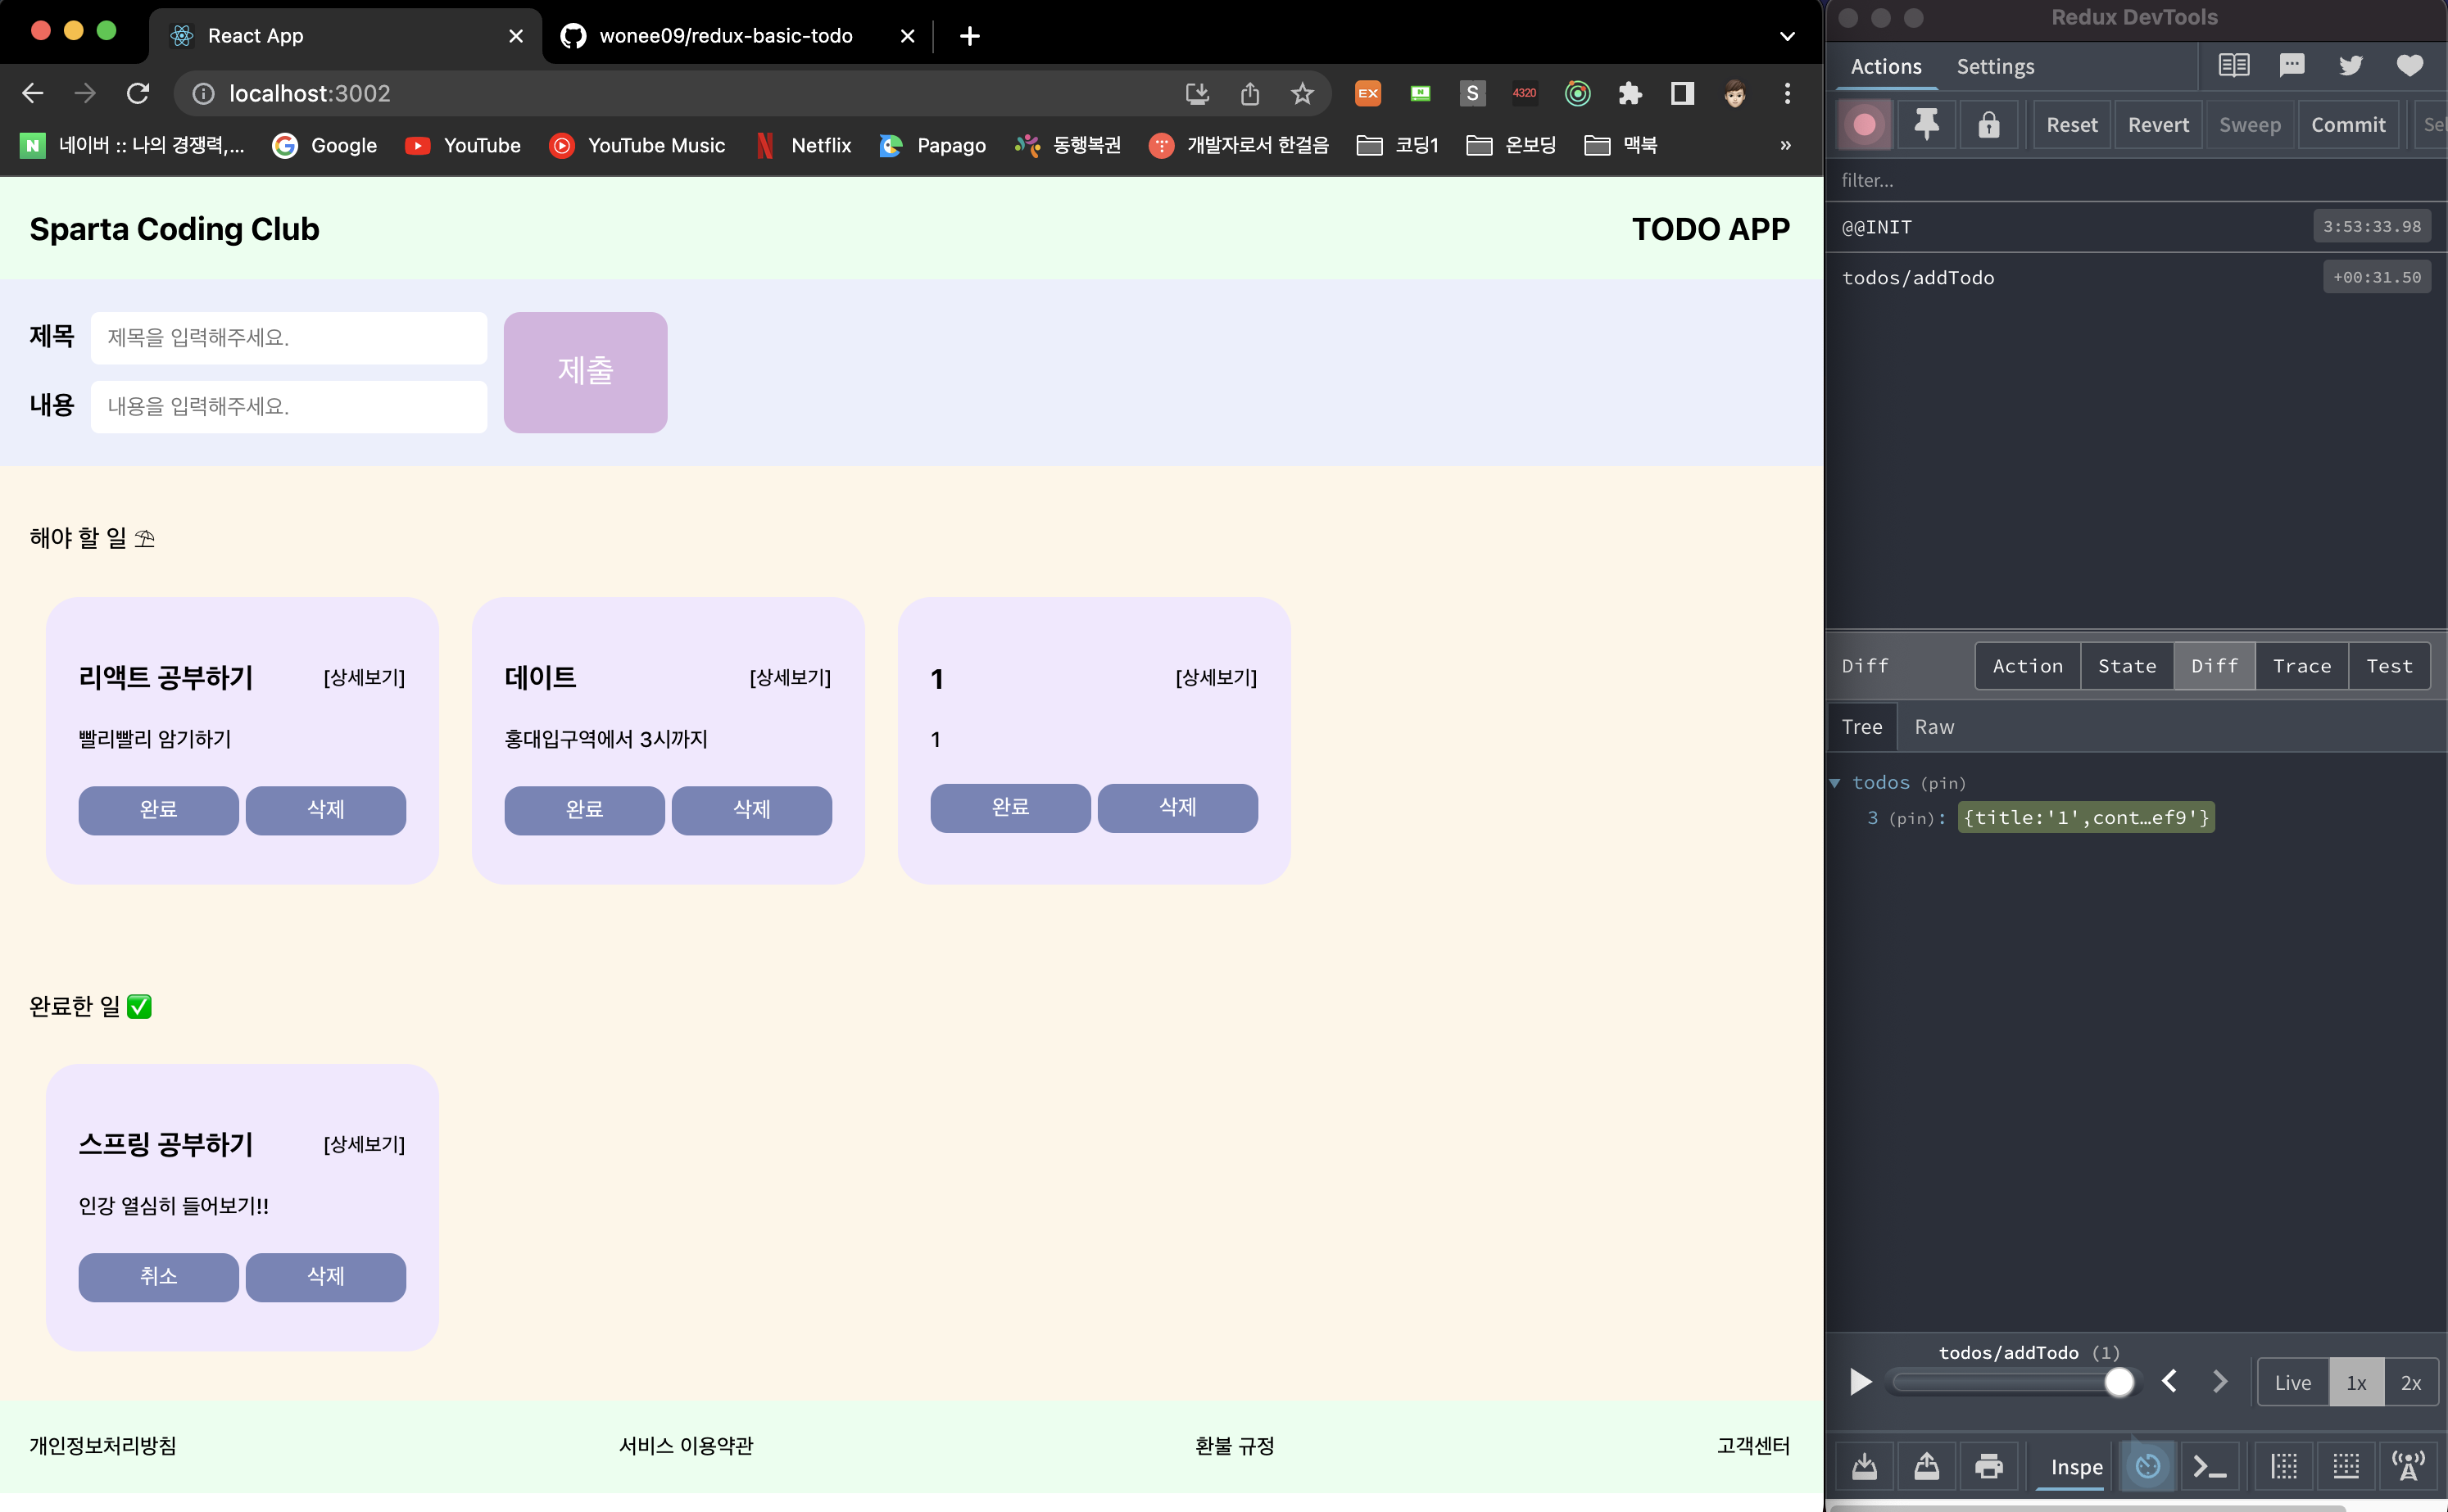Click the Persist pin icon in DevTools

click(x=1926, y=125)
